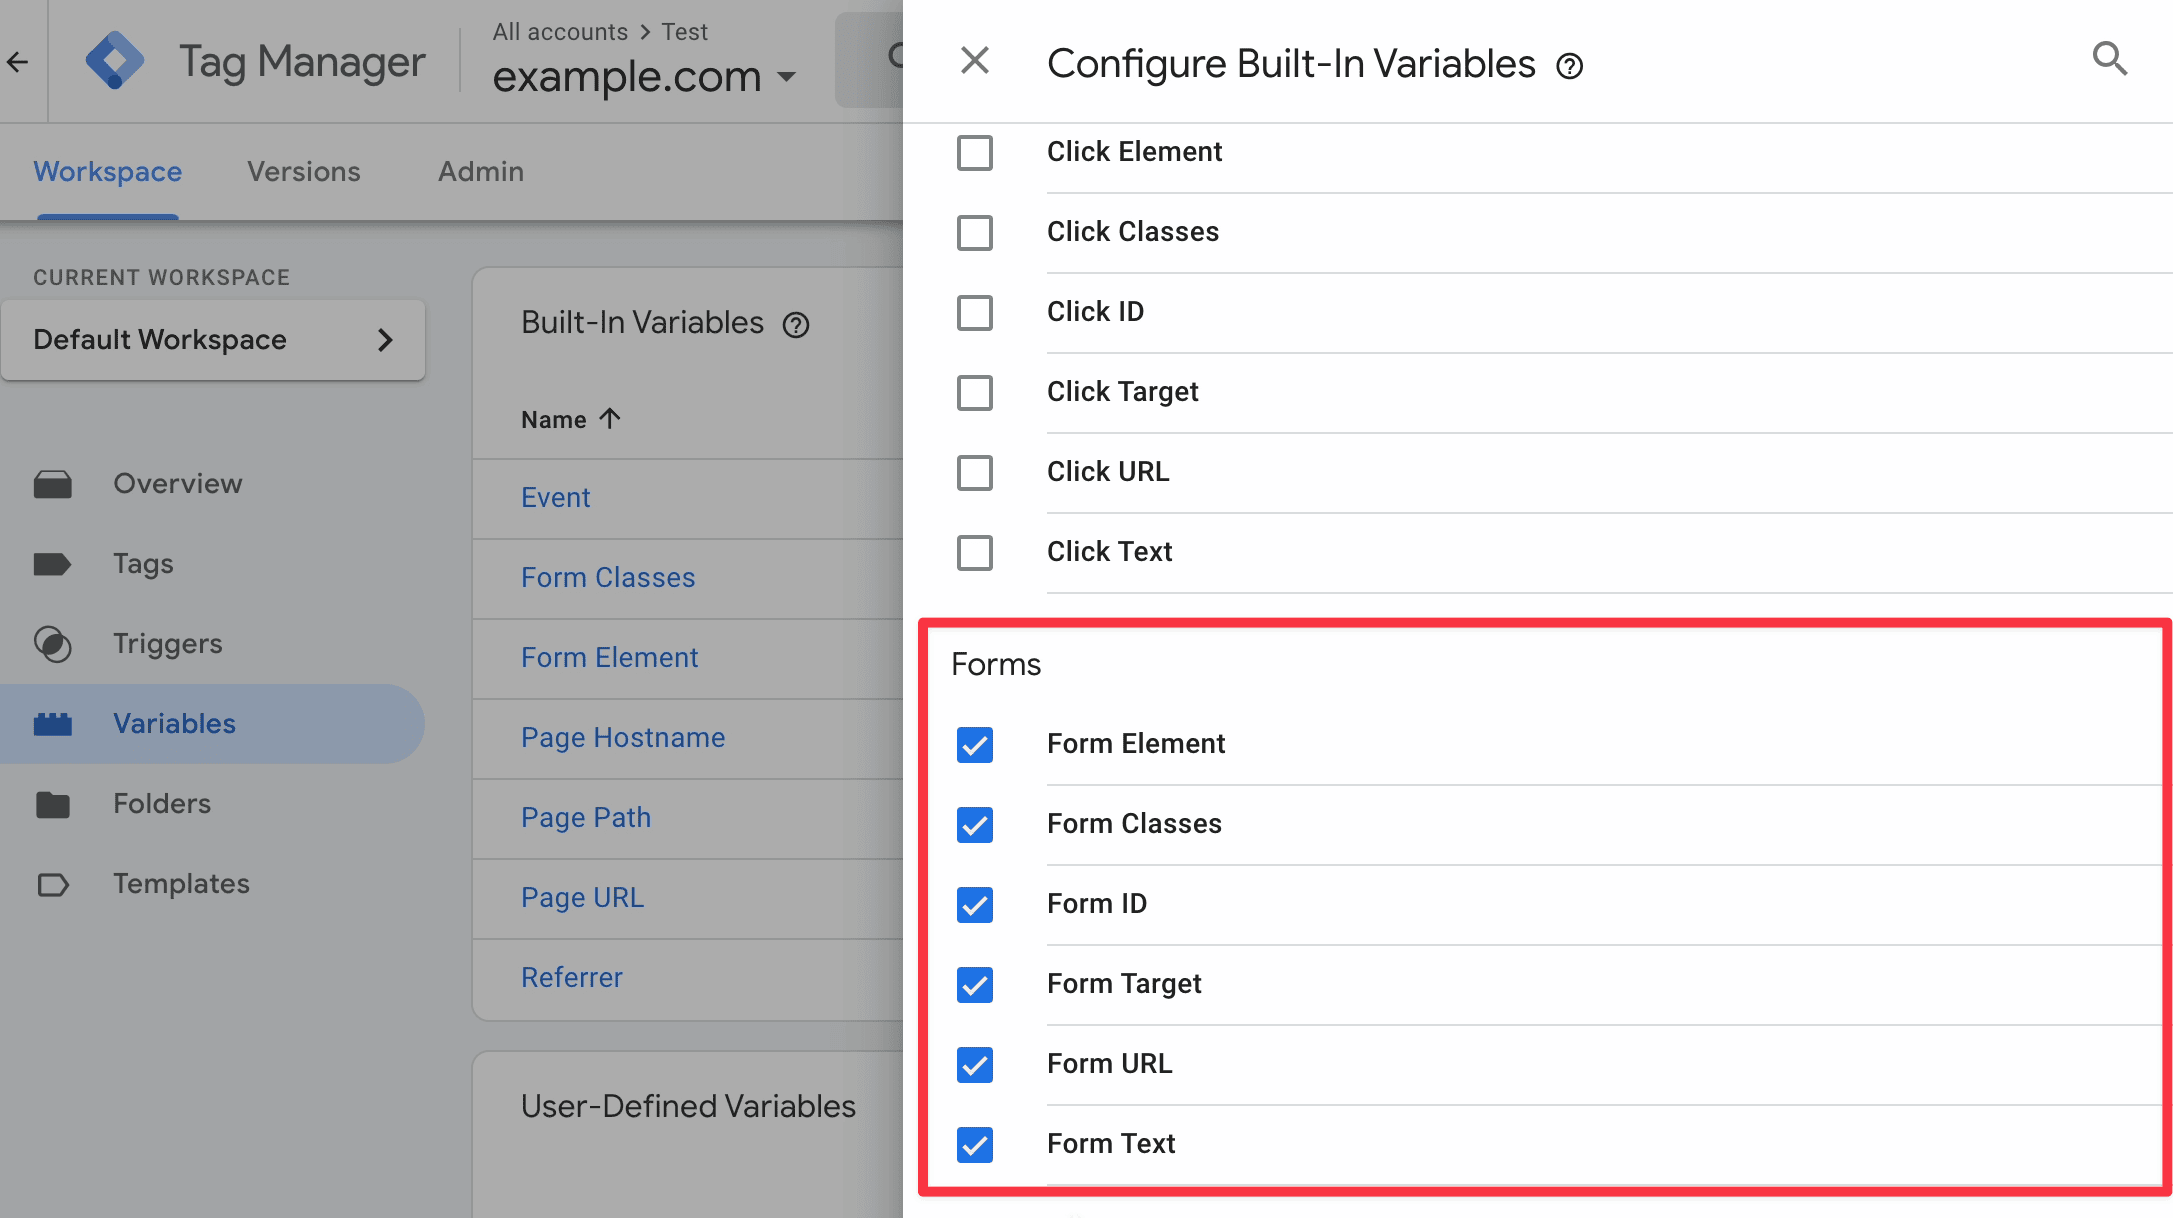
Task: Click the Form Target label text
Action: pos(1124,984)
